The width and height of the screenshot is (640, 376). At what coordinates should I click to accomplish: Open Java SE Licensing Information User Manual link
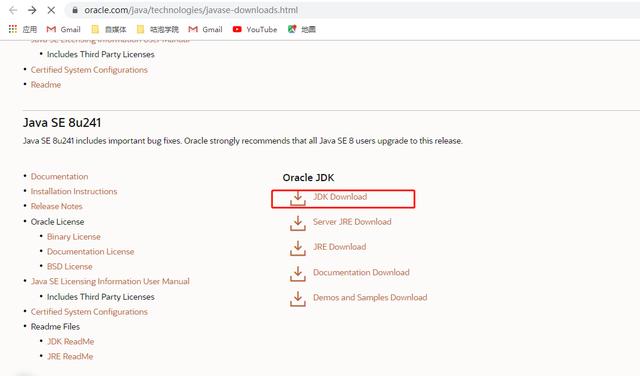(110, 281)
